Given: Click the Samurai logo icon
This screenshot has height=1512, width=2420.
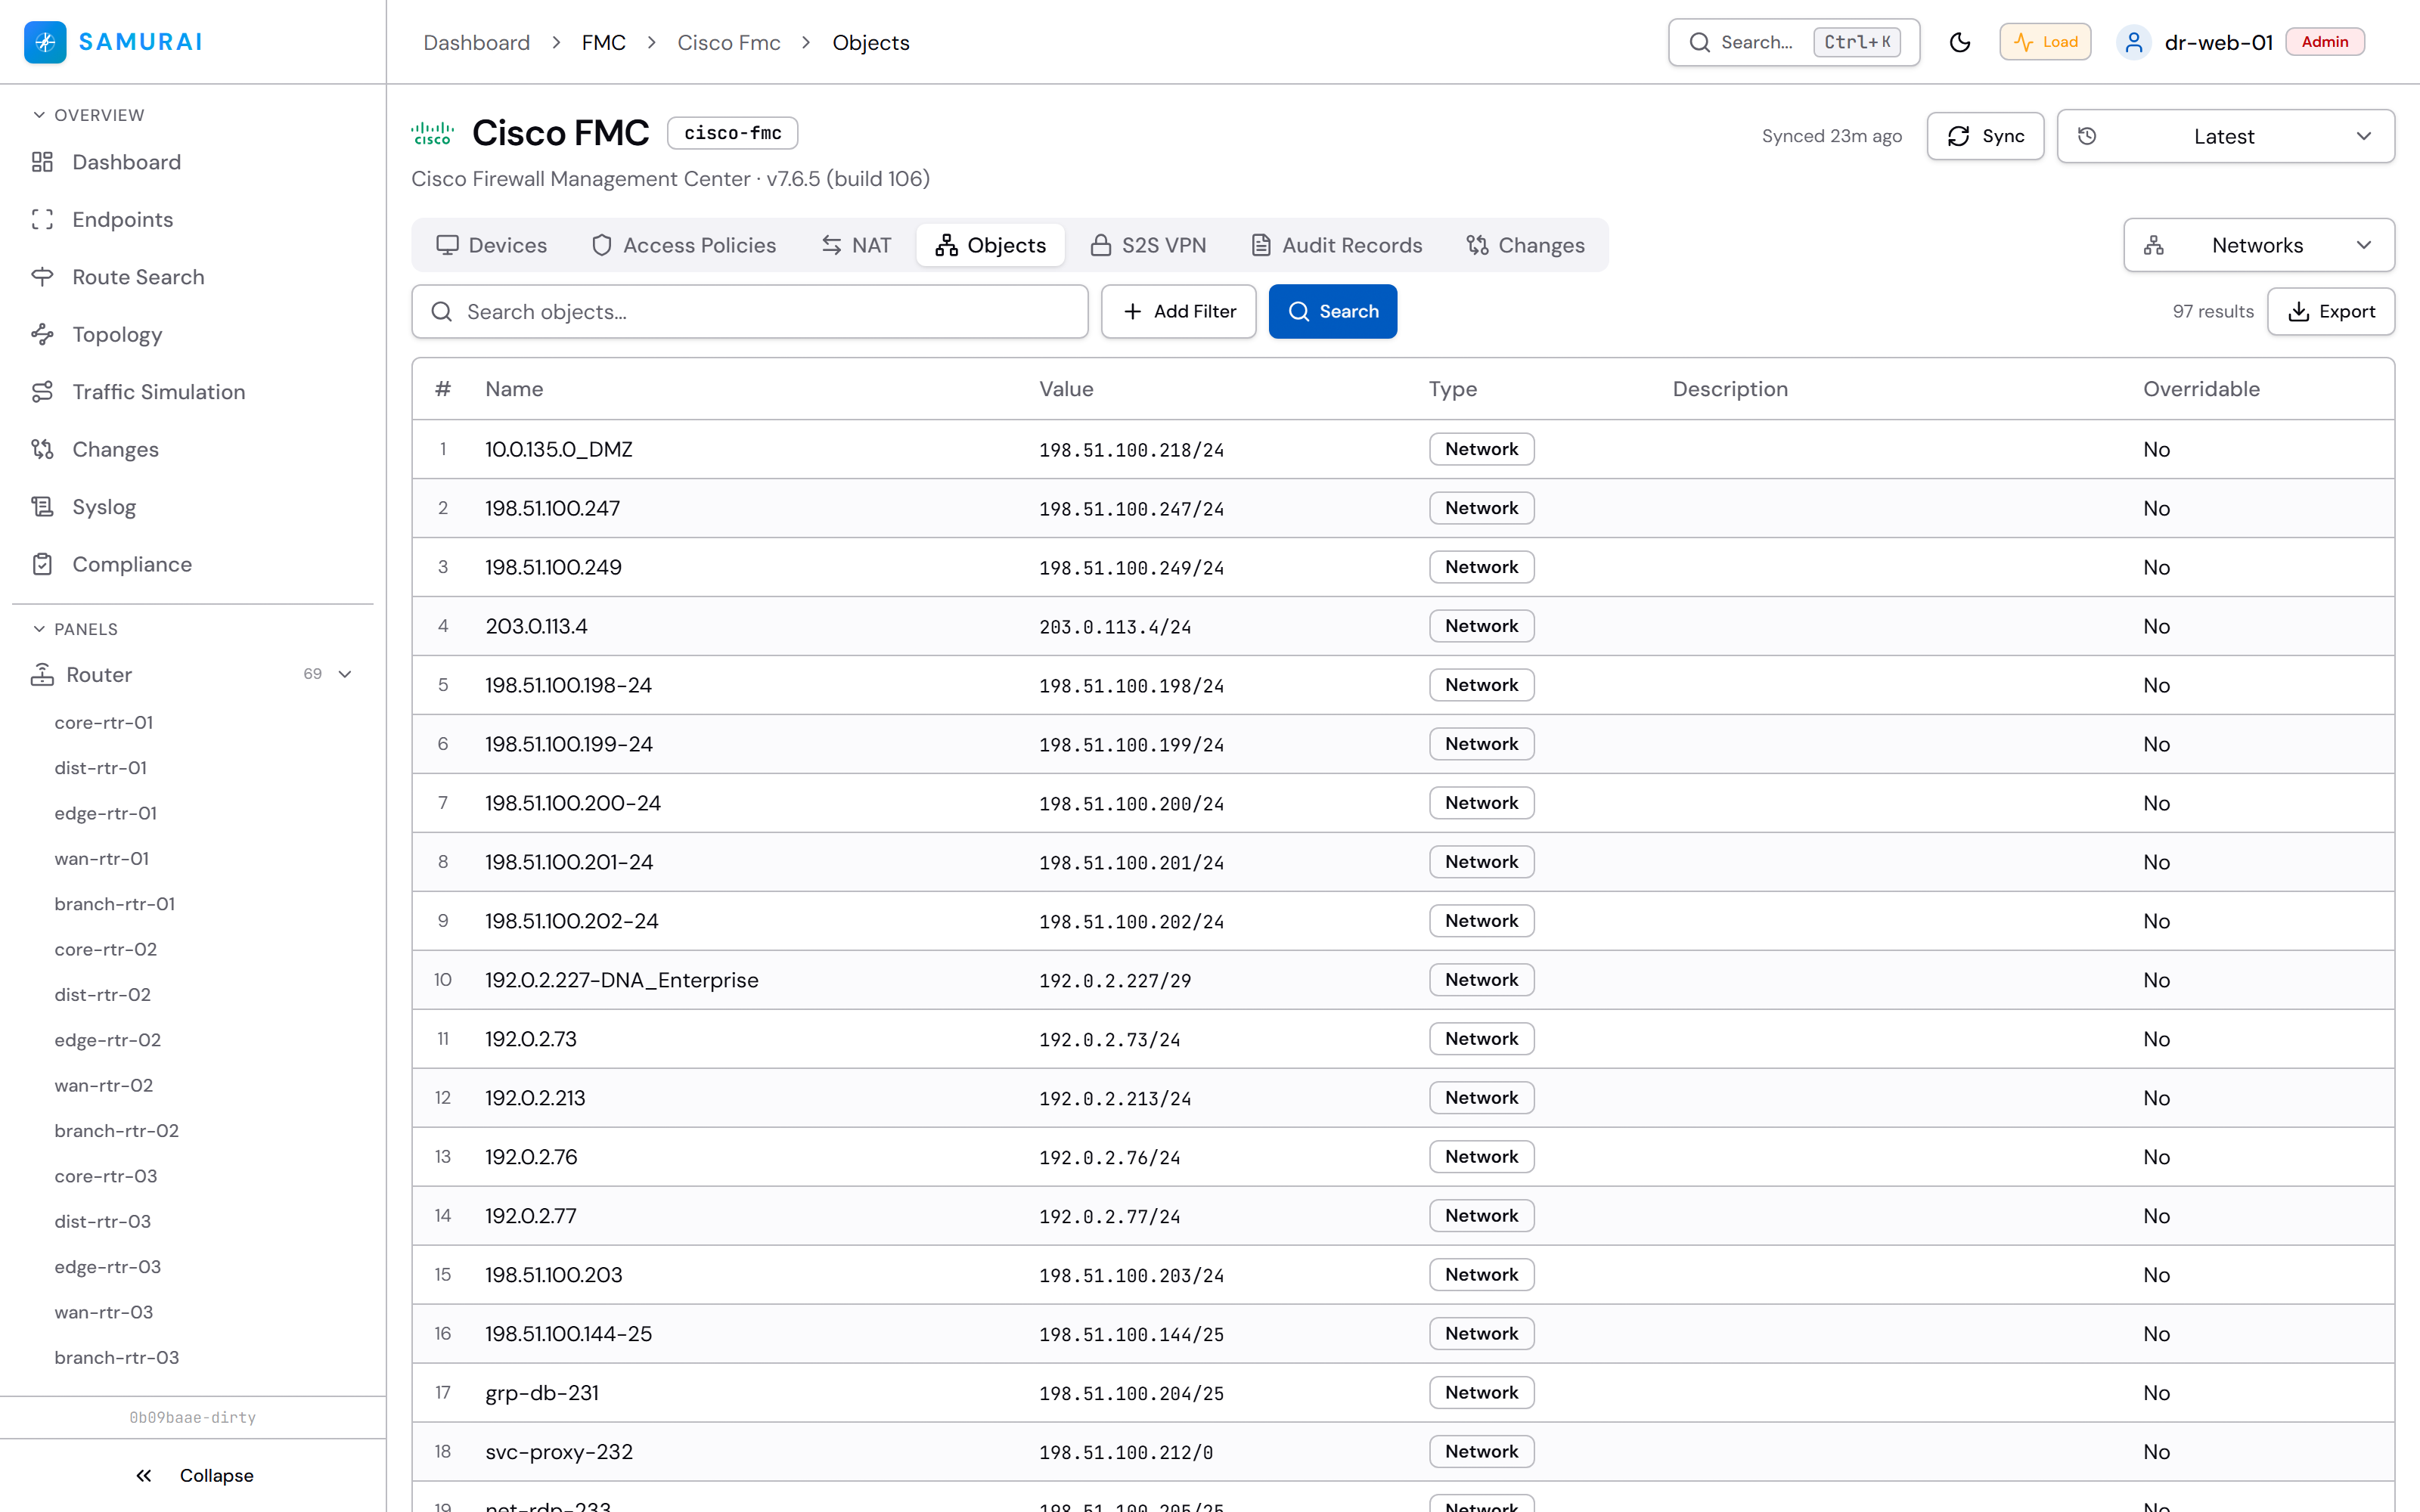Looking at the screenshot, I should coord(45,42).
